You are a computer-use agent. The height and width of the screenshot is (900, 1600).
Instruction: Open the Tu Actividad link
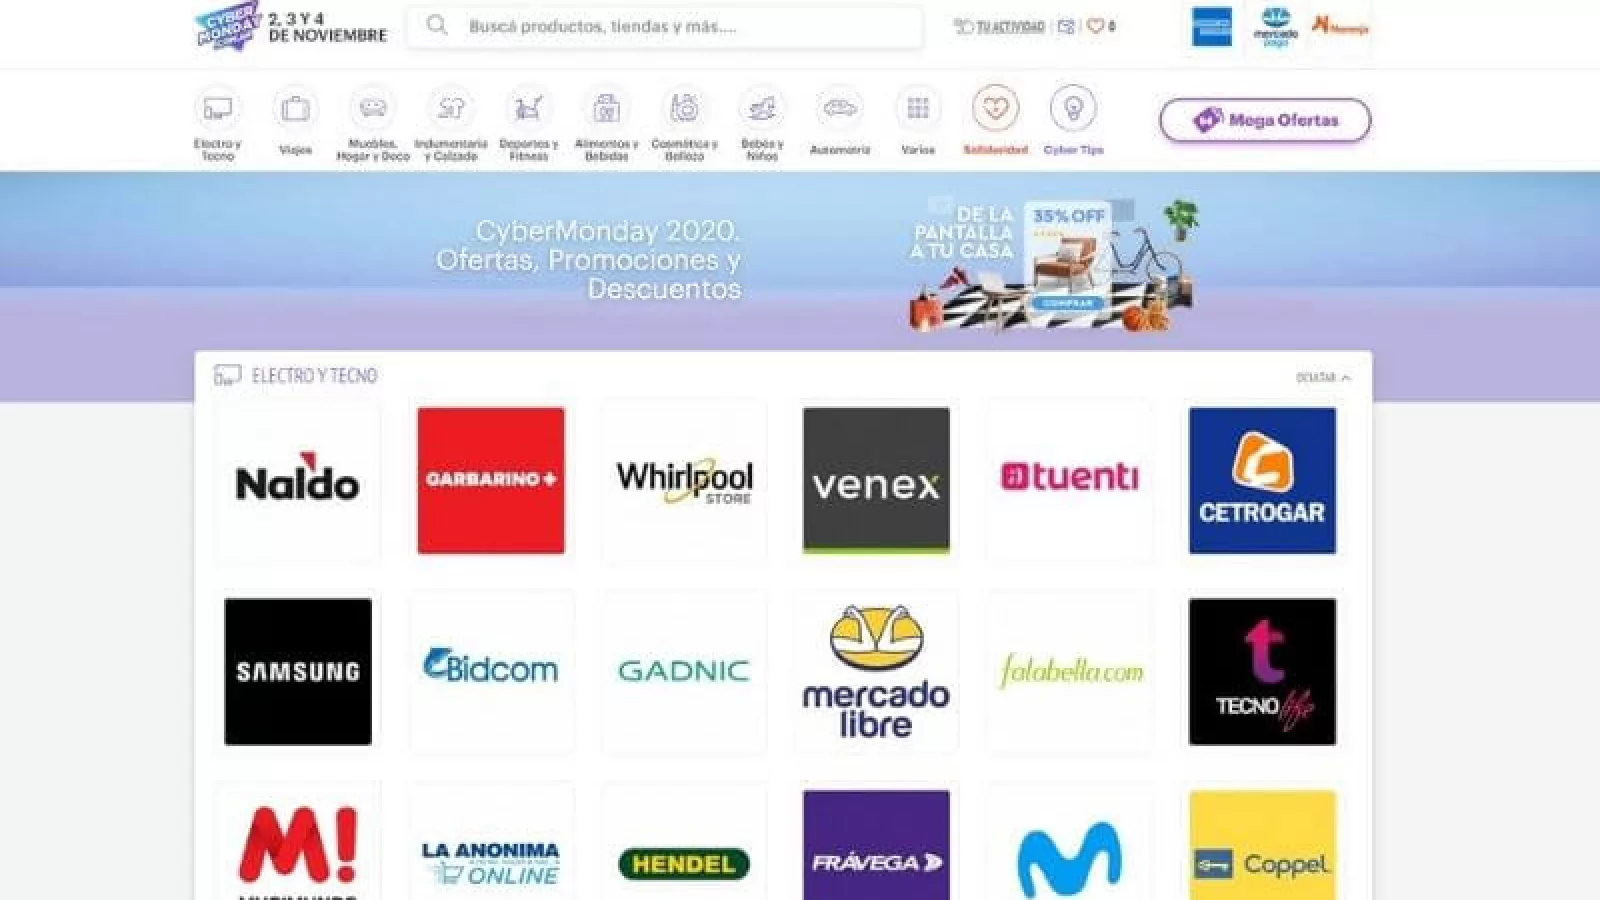point(1000,27)
